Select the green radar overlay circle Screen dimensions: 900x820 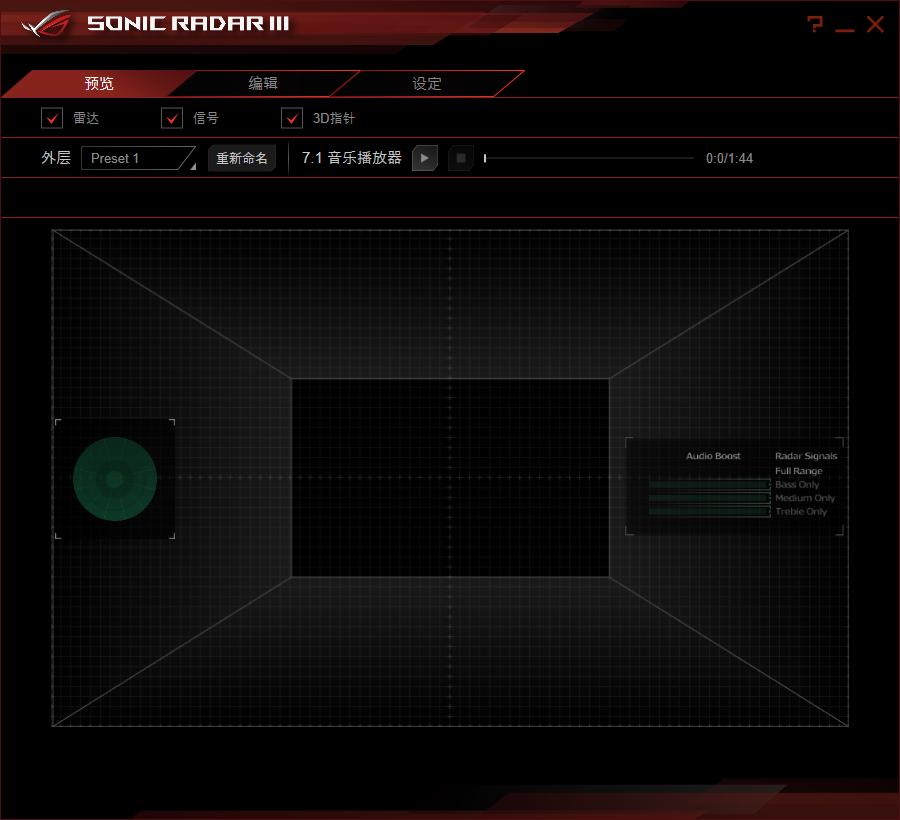(x=115, y=479)
